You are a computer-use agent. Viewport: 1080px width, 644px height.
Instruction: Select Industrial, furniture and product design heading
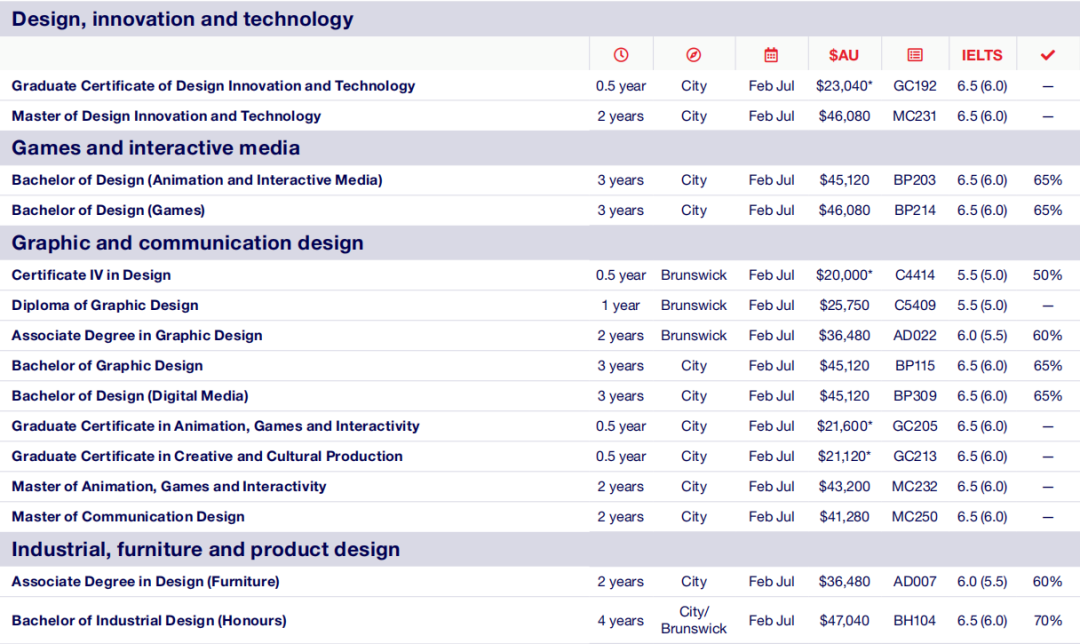tap(205, 549)
